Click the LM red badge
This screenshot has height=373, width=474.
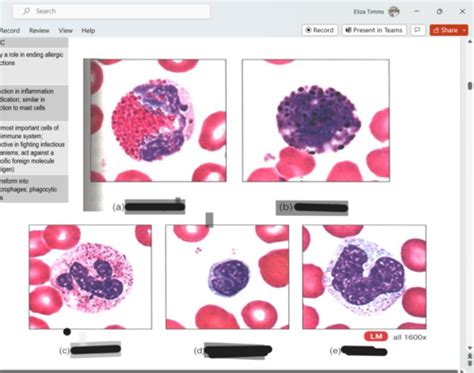[x=376, y=337]
